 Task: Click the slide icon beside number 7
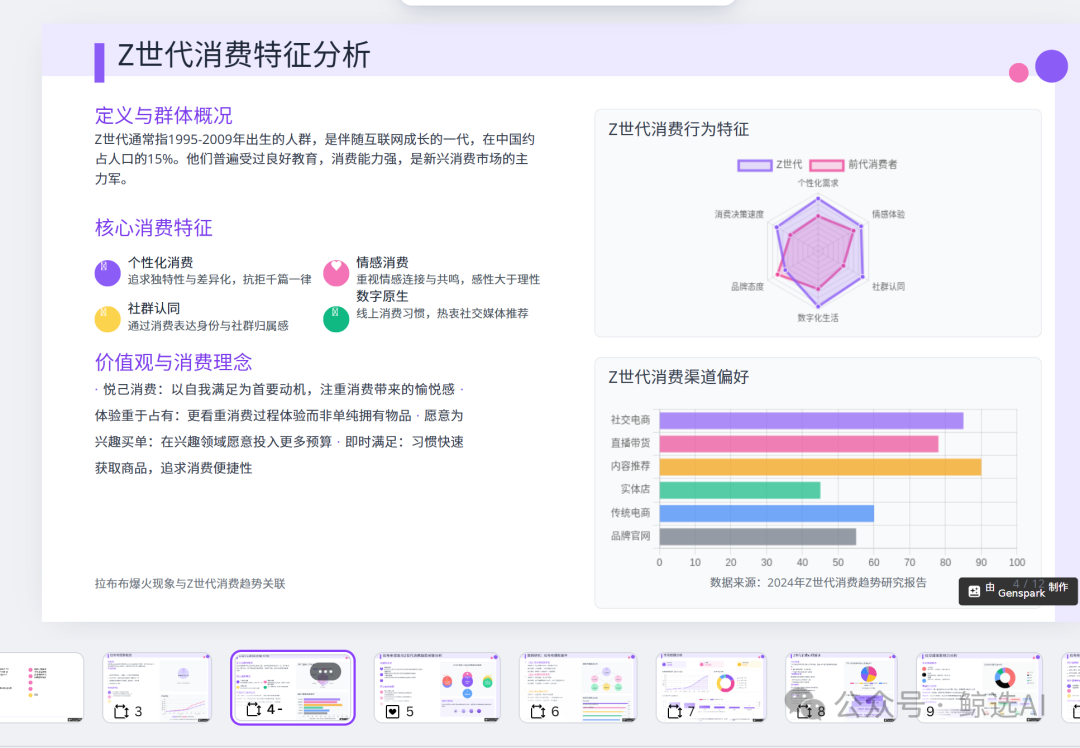point(674,711)
